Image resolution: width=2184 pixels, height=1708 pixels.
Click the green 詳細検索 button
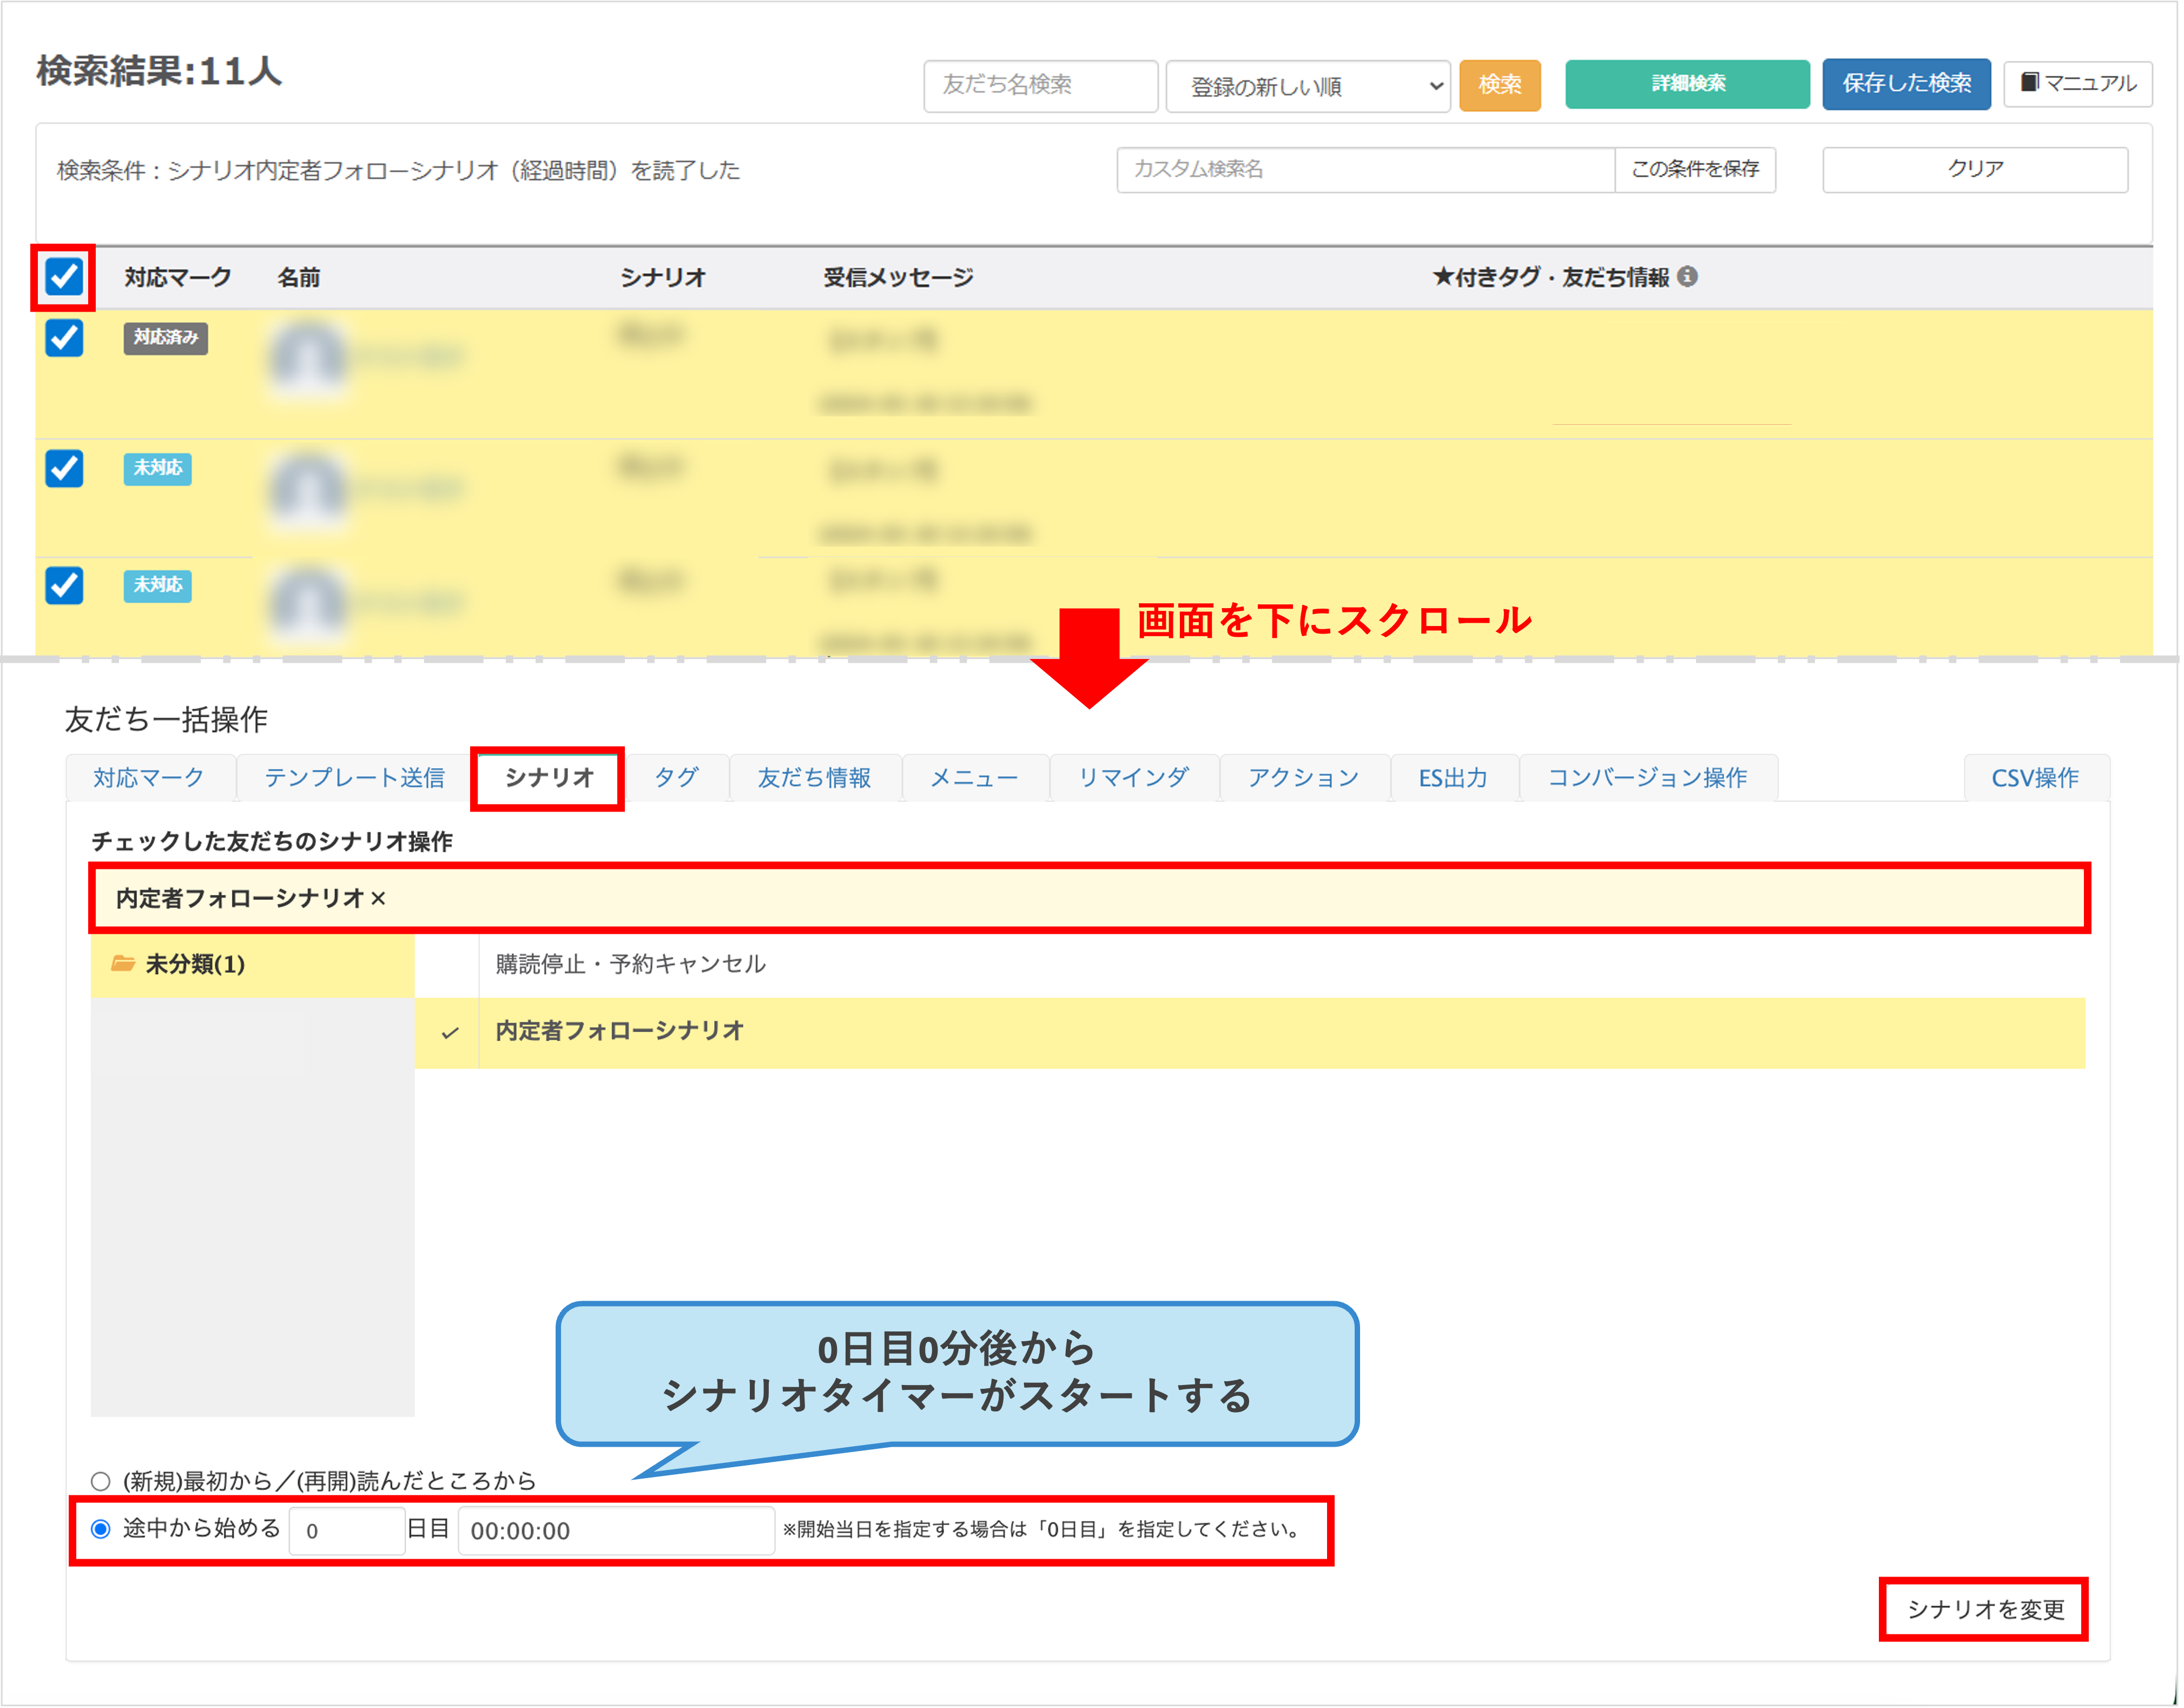[1687, 84]
